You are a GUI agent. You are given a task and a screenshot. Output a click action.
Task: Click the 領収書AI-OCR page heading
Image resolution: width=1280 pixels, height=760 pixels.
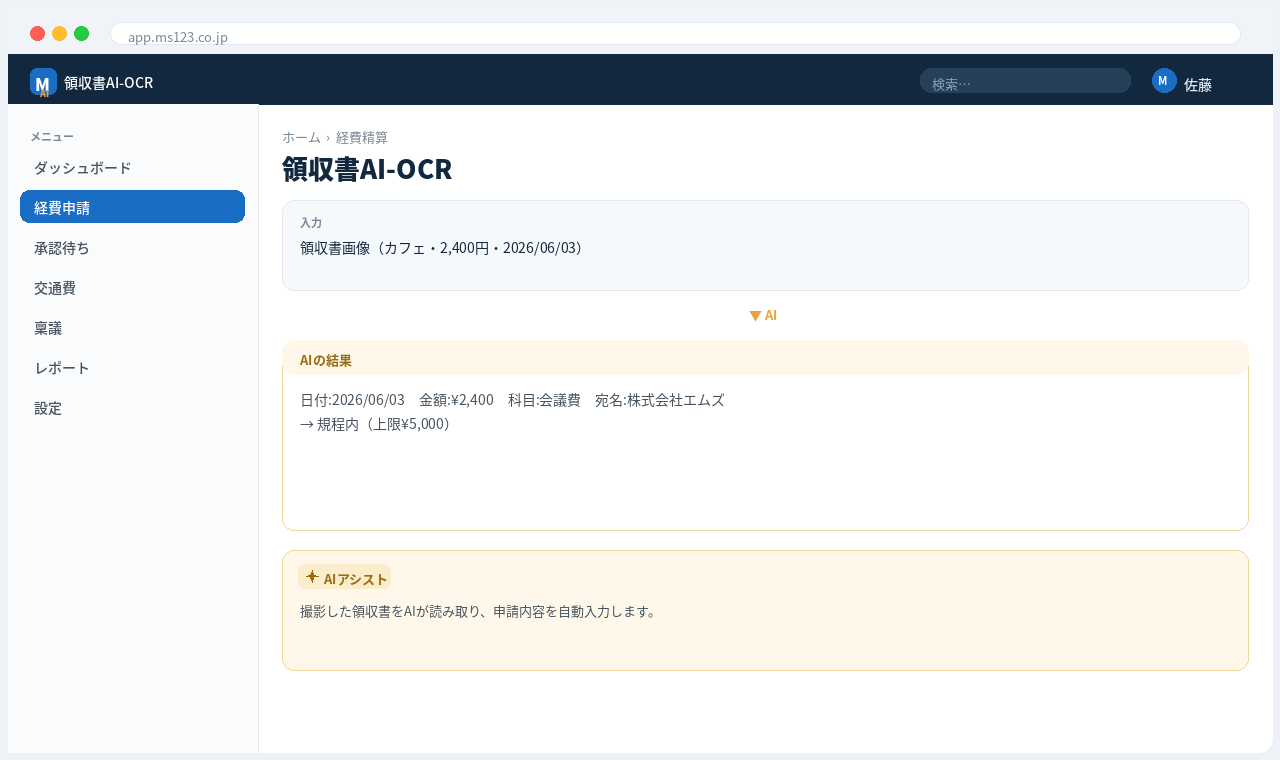367,169
